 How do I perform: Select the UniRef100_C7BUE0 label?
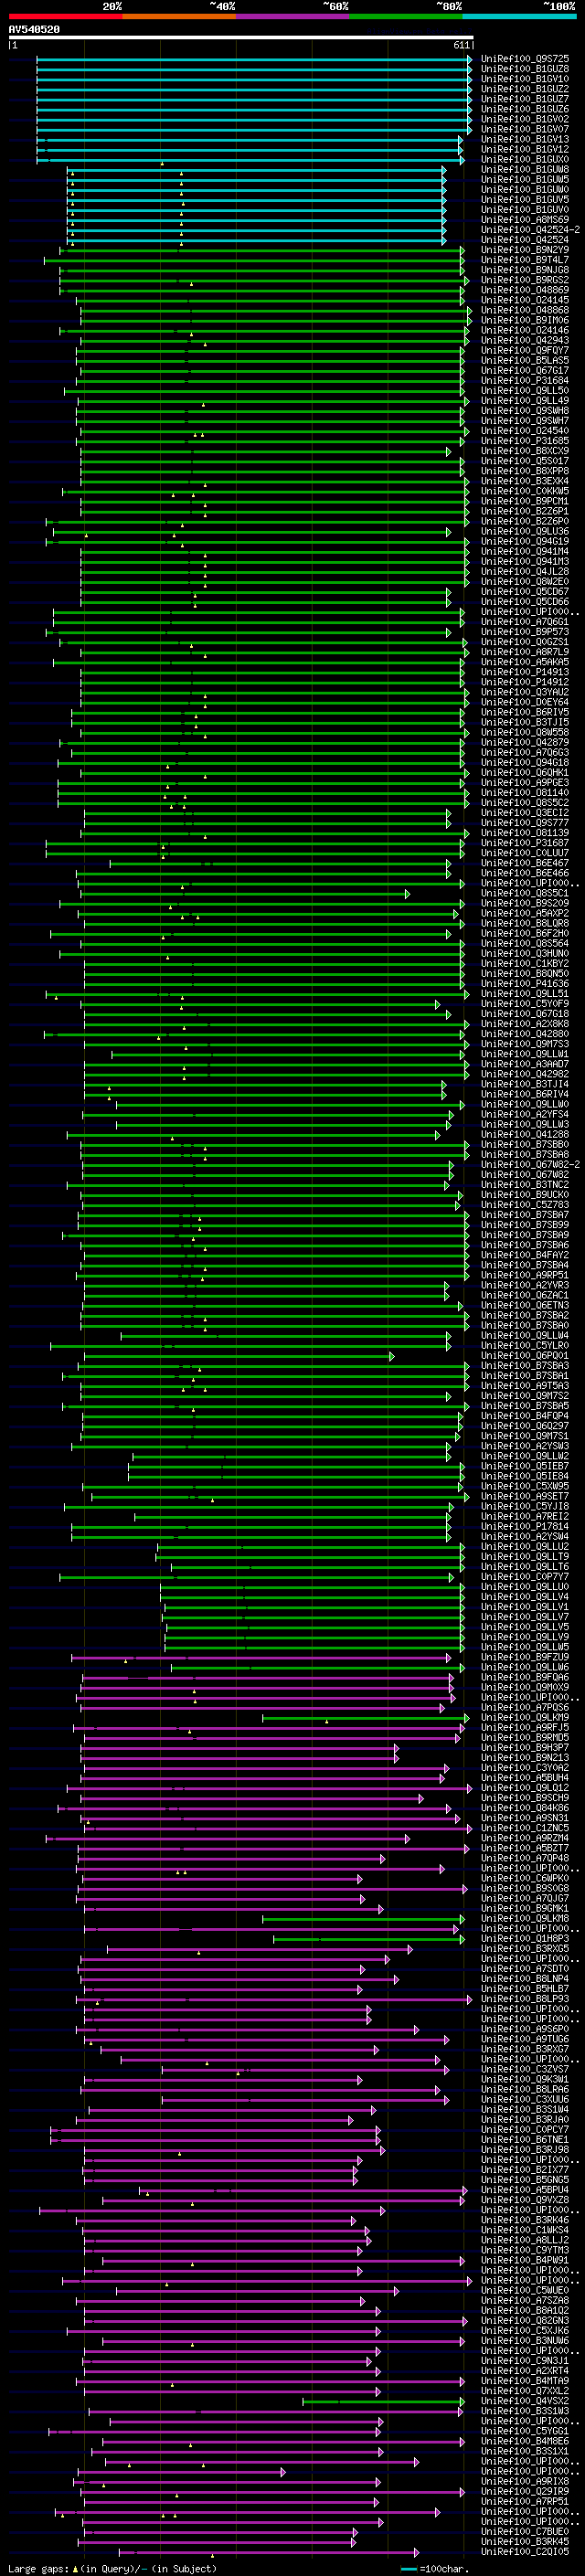[x=525, y=2531]
